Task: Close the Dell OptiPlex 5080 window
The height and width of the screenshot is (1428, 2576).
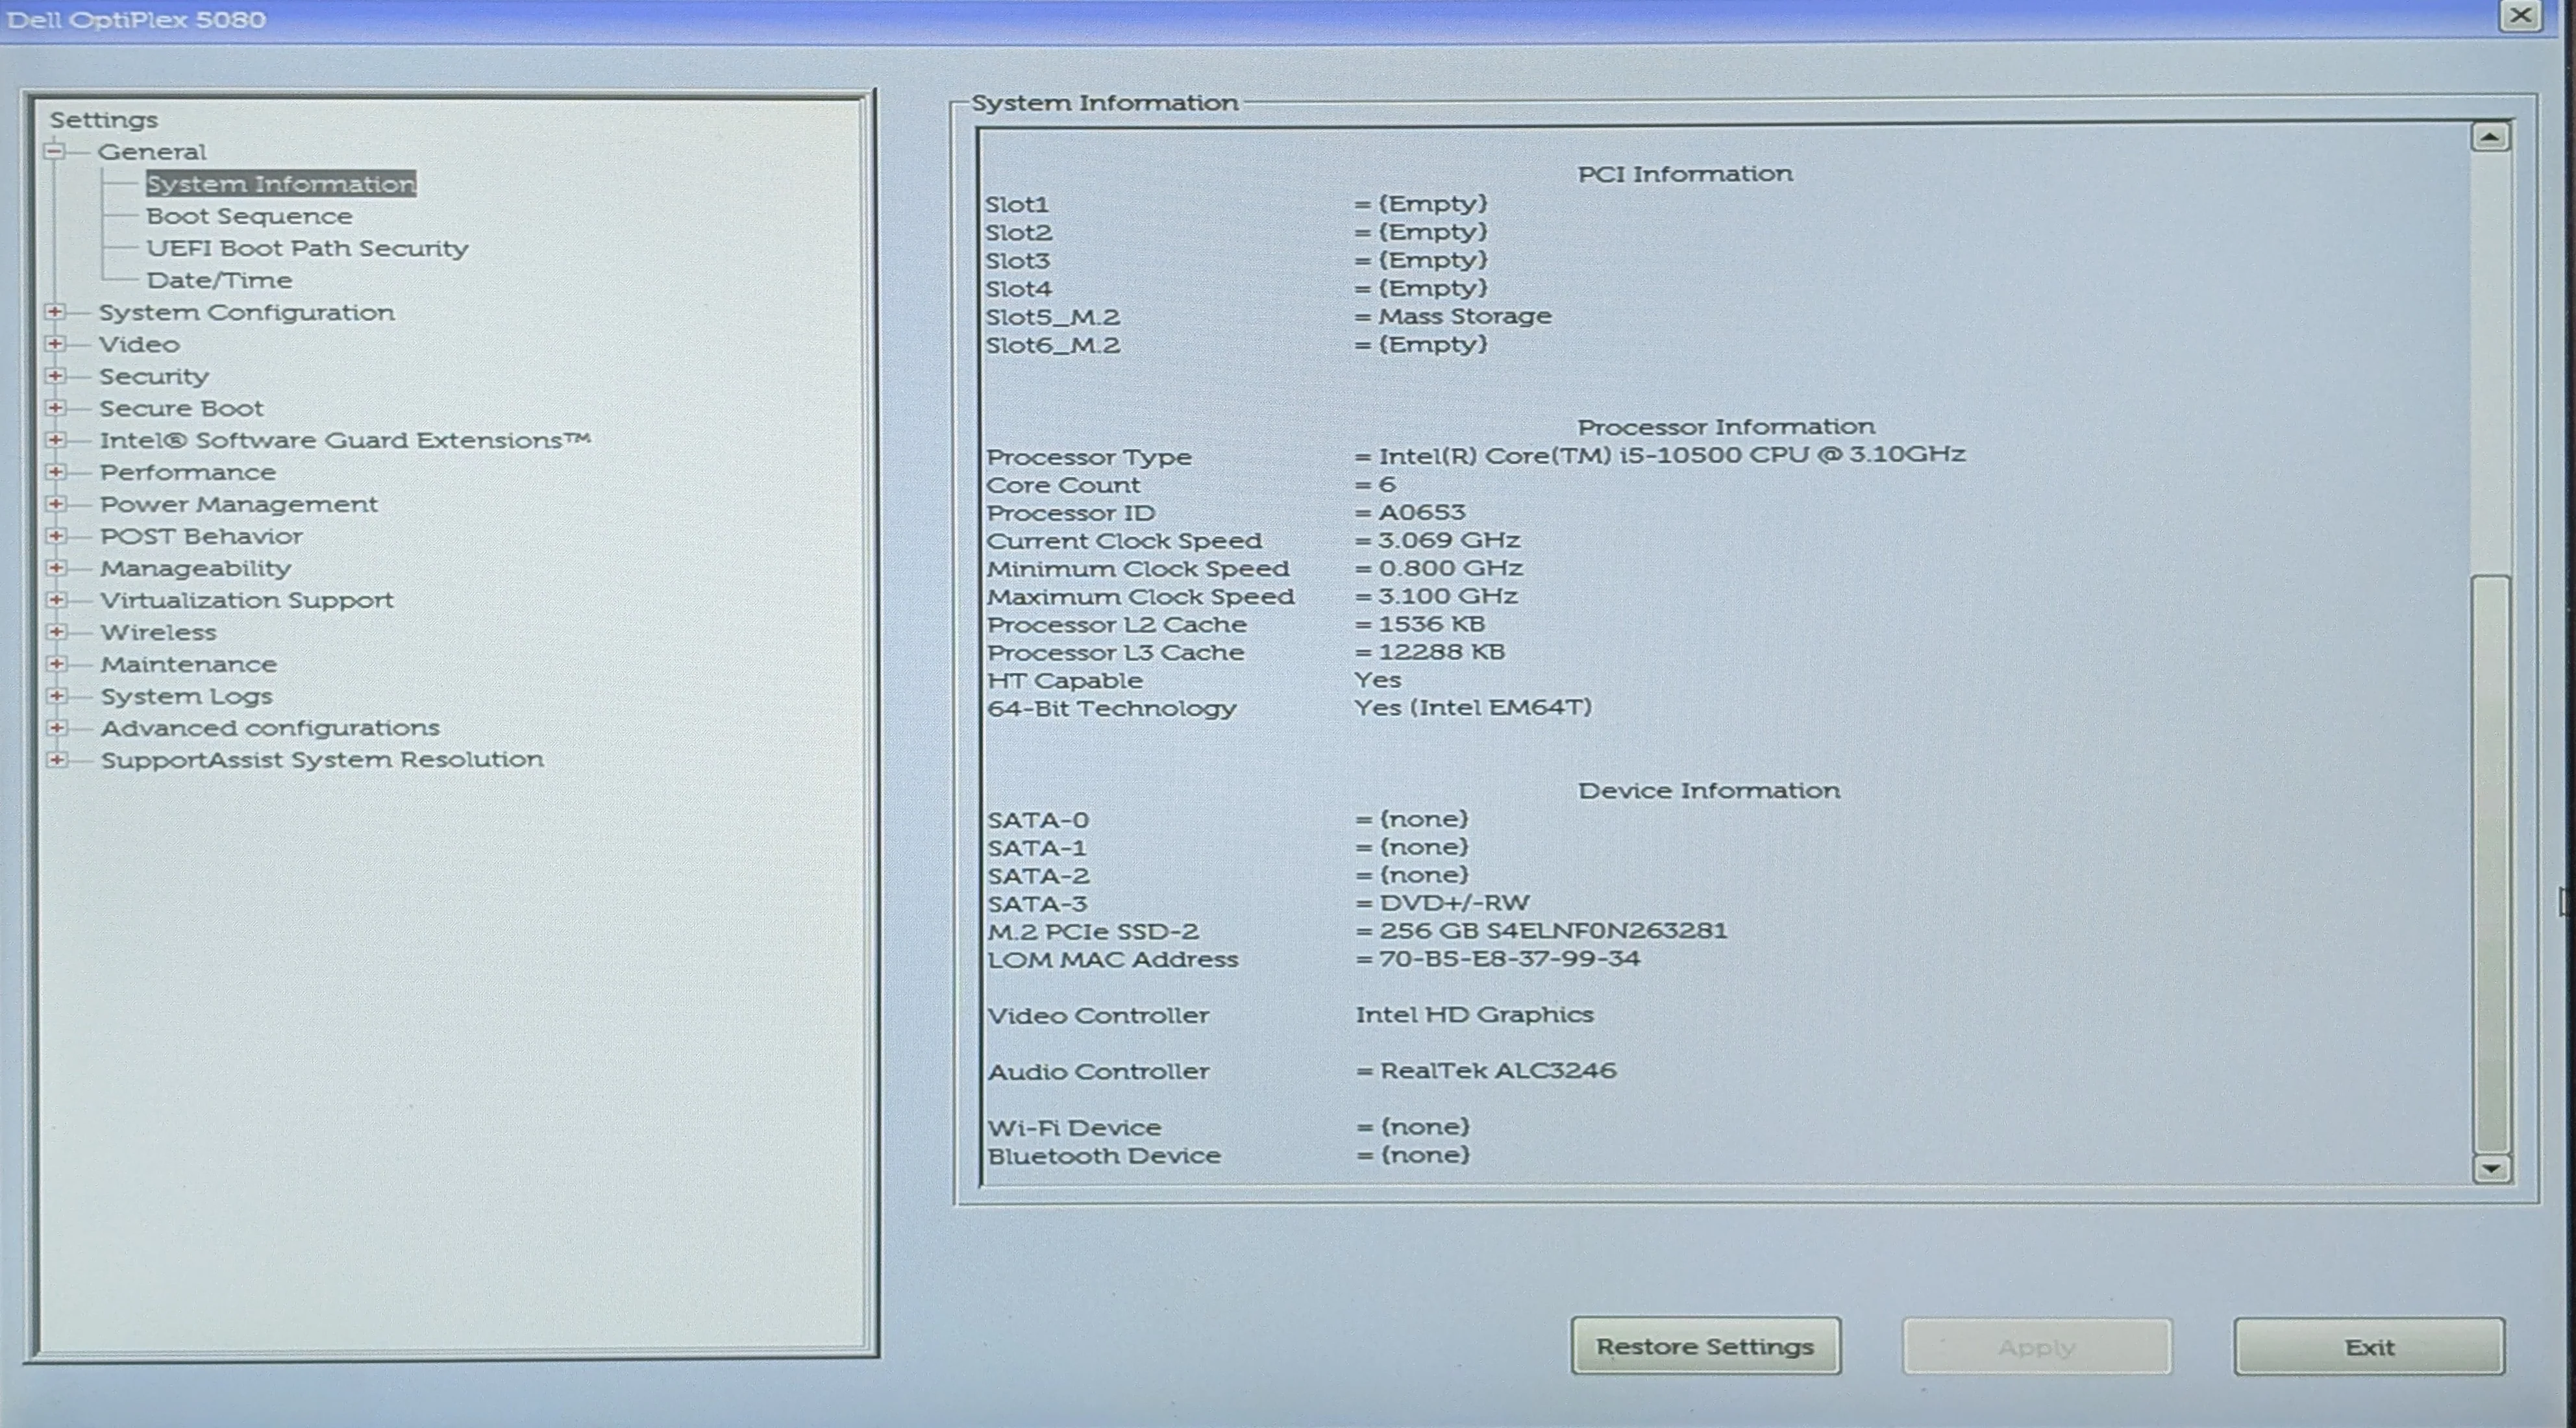Action: (2520, 16)
